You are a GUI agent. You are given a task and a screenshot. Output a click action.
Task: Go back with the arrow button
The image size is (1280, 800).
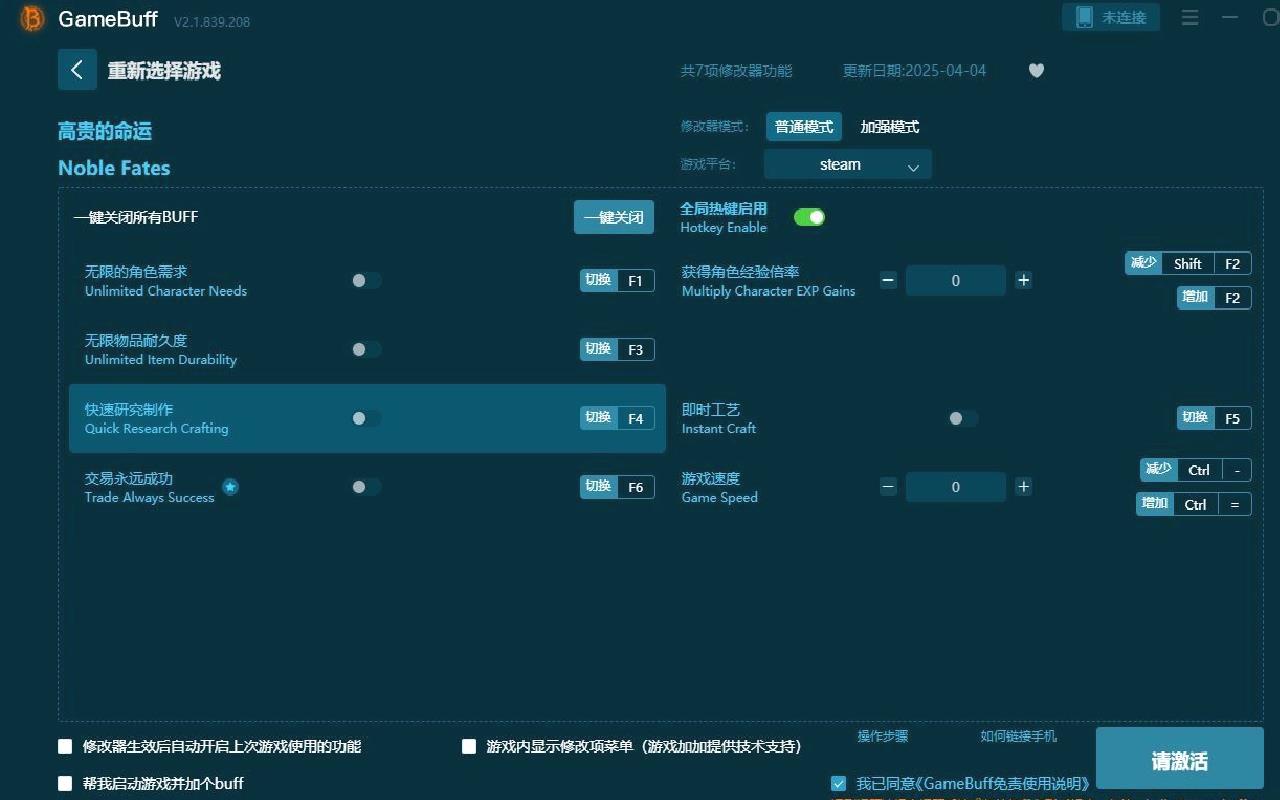click(x=77, y=70)
